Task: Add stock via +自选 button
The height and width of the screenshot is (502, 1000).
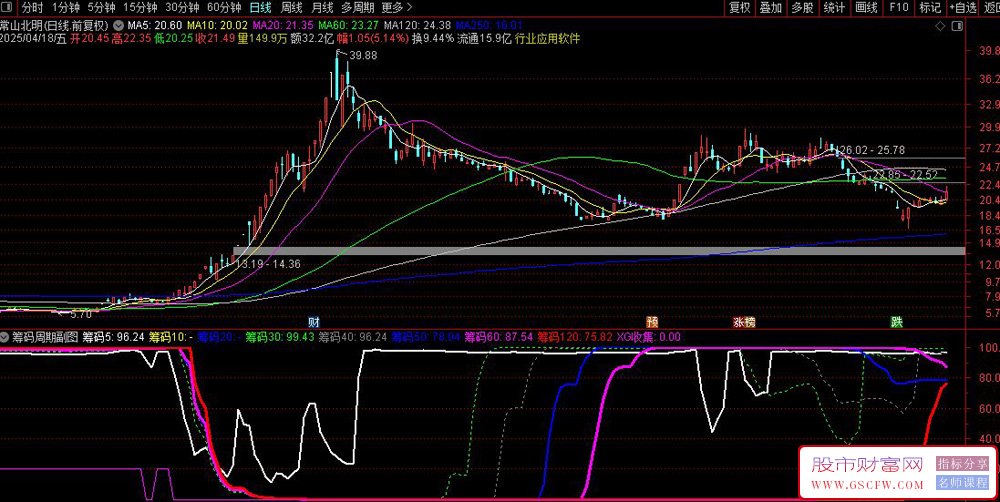Action: 963,8
